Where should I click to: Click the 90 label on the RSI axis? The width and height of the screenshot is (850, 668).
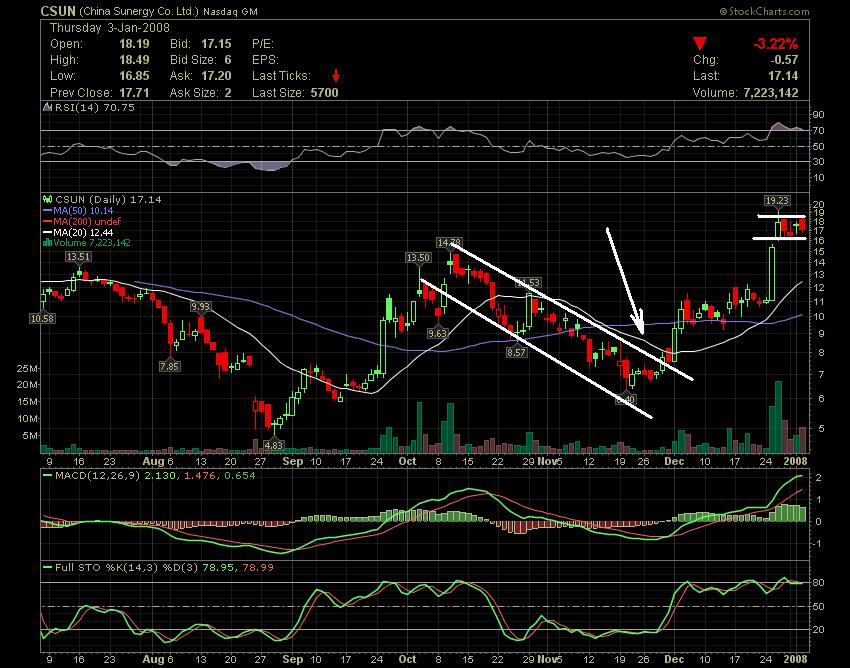[818, 114]
